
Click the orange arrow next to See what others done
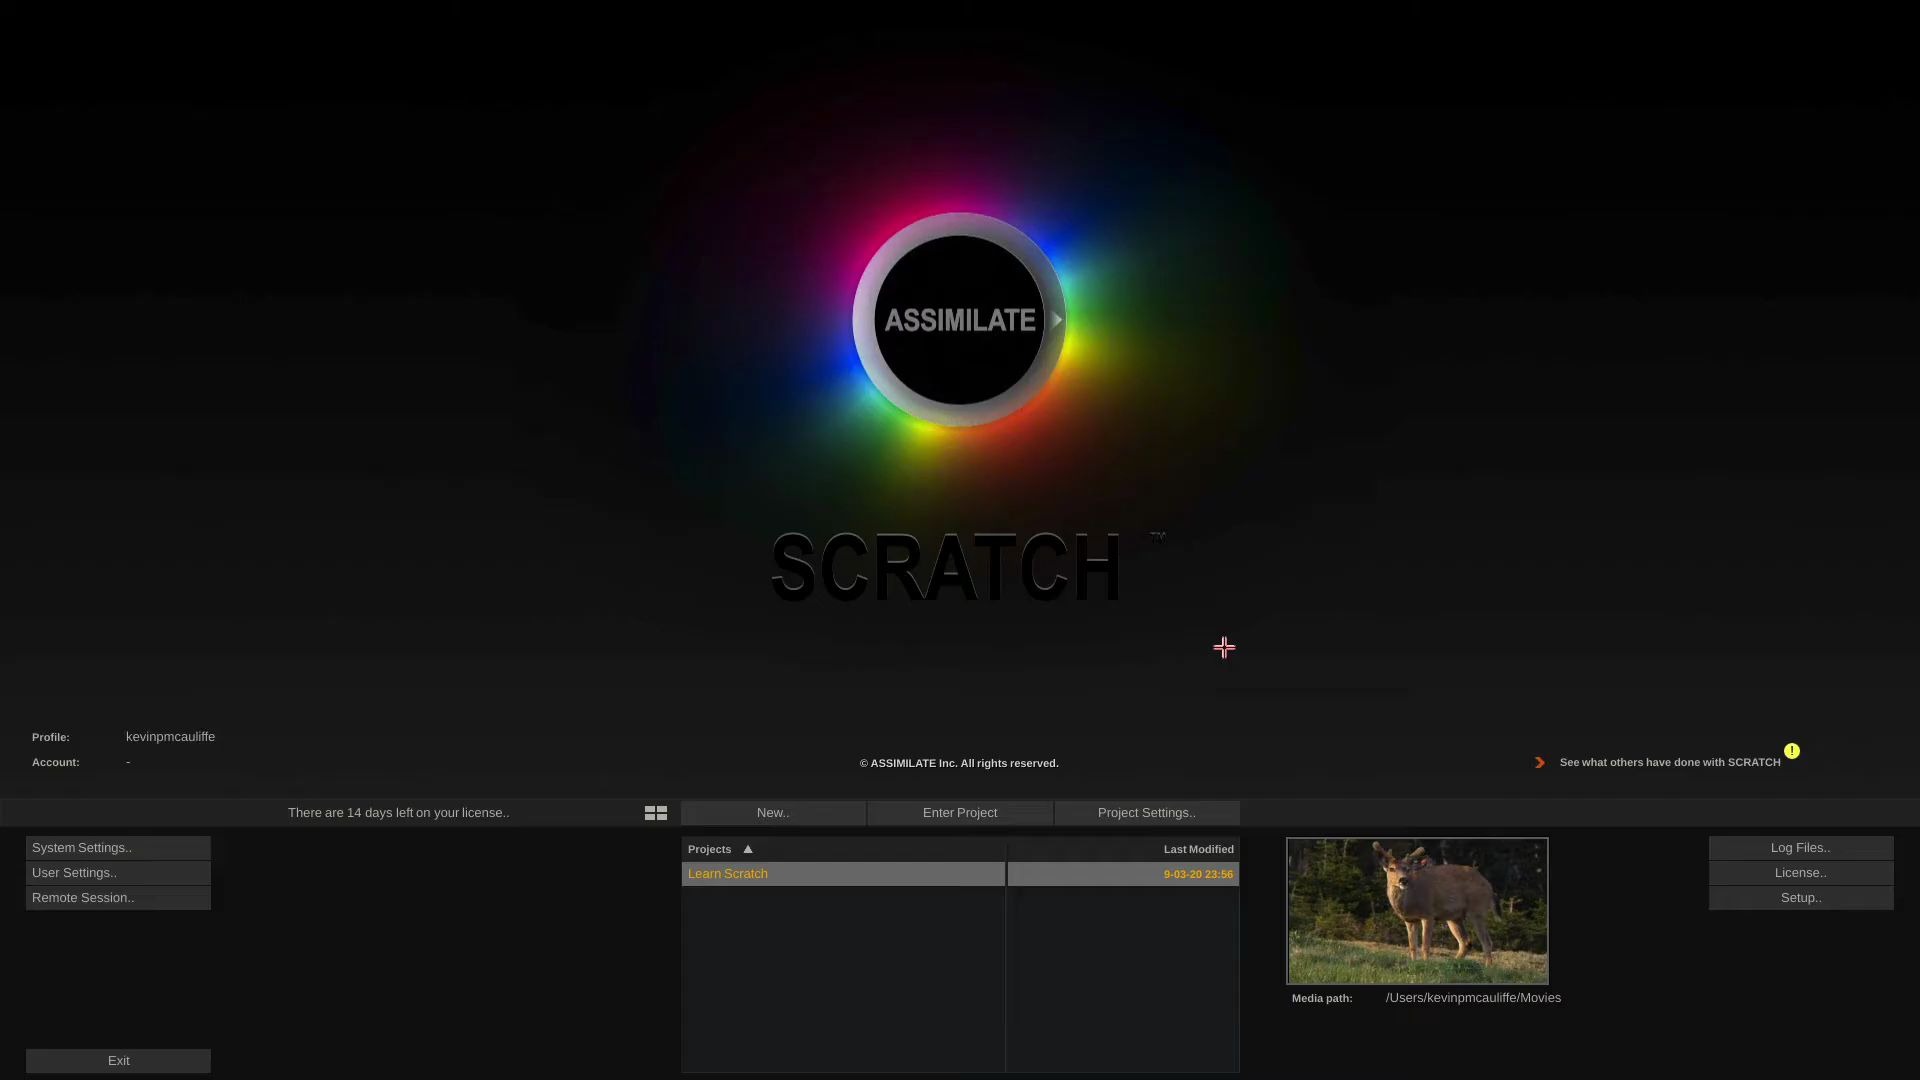[x=1540, y=761]
